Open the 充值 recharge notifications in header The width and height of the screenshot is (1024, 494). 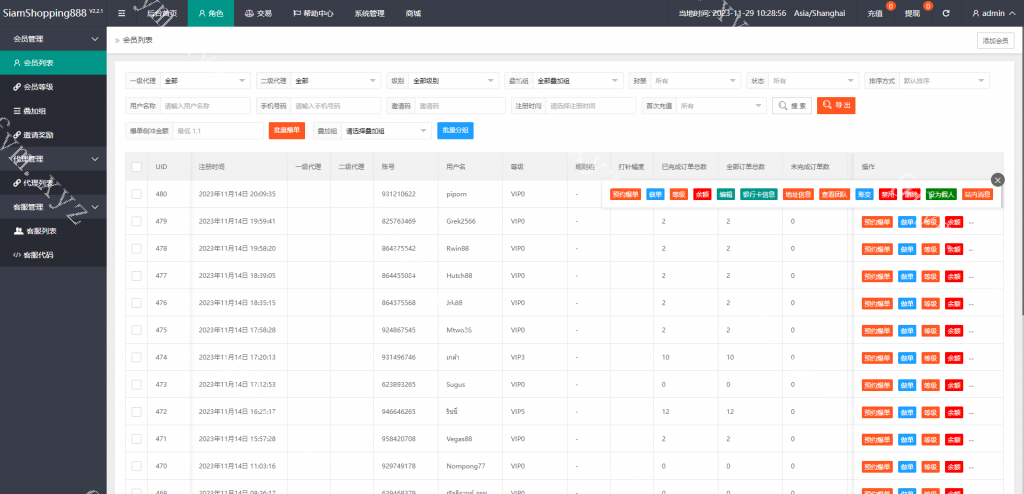[x=875, y=13]
